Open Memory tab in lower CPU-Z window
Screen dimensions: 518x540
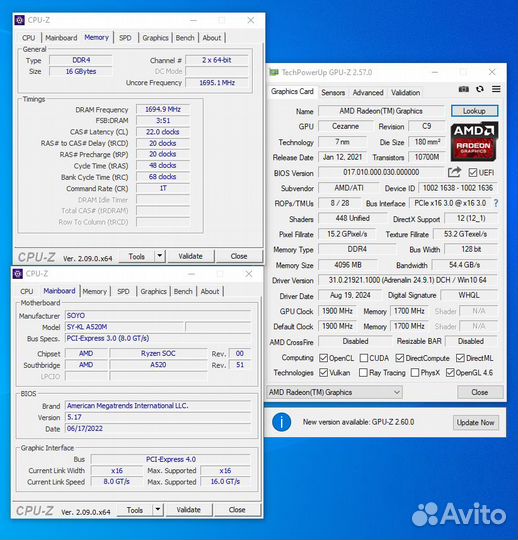click(94, 291)
